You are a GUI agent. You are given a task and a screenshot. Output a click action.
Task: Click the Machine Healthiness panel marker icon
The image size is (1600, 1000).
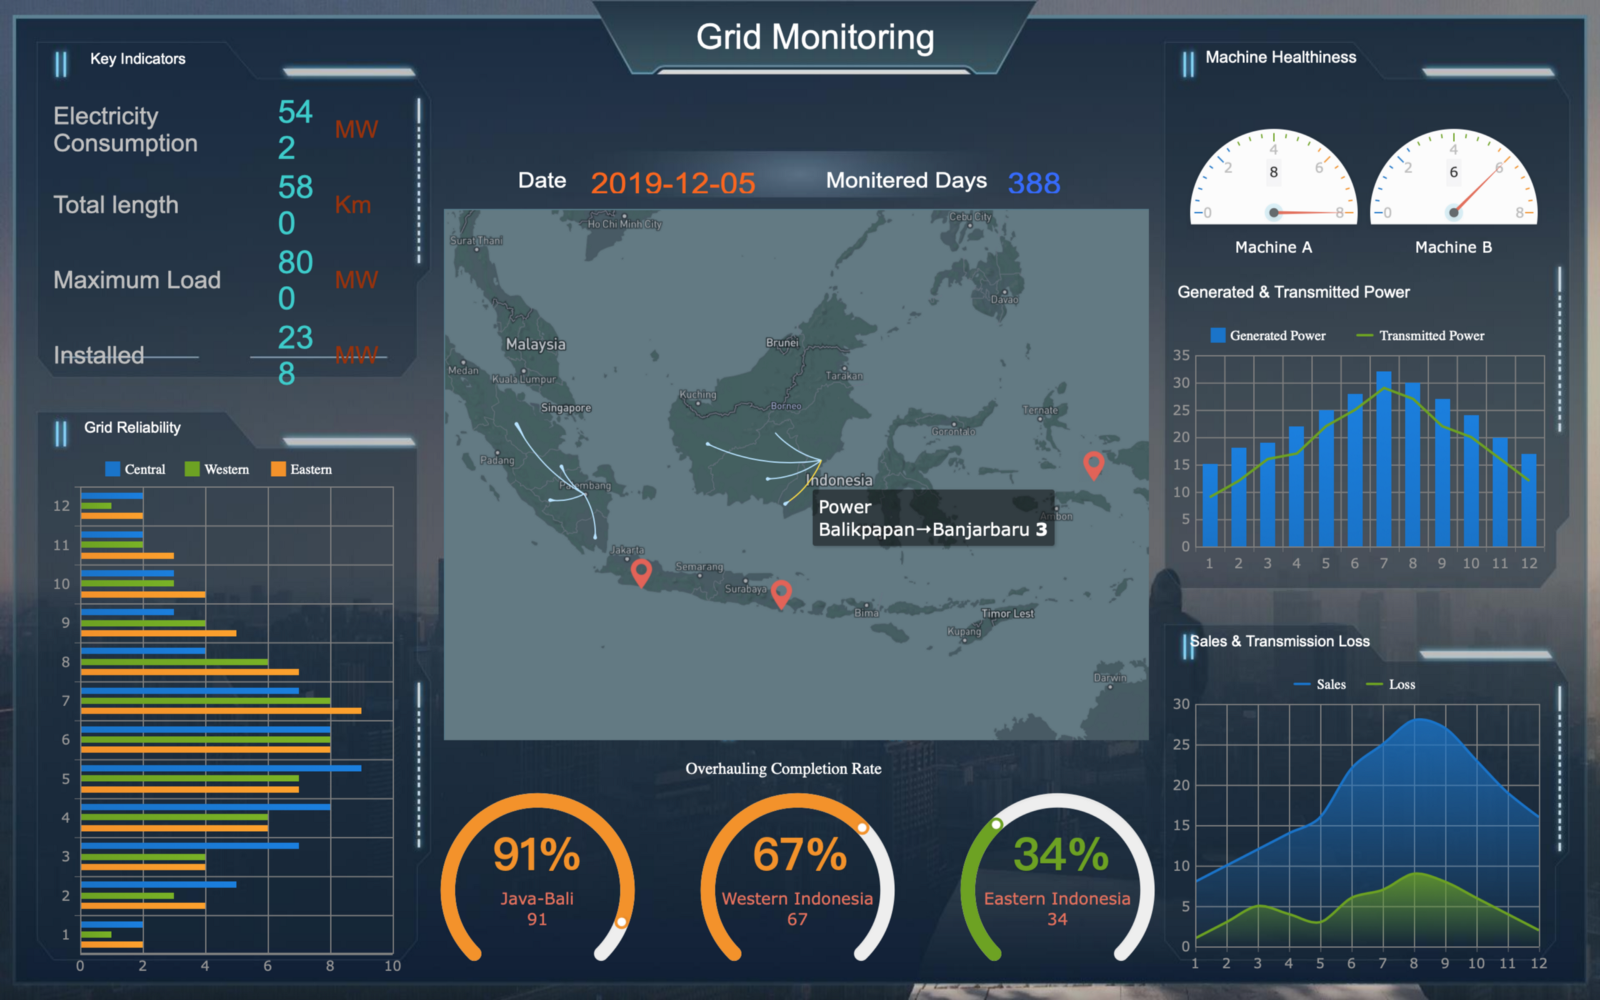click(x=1188, y=64)
